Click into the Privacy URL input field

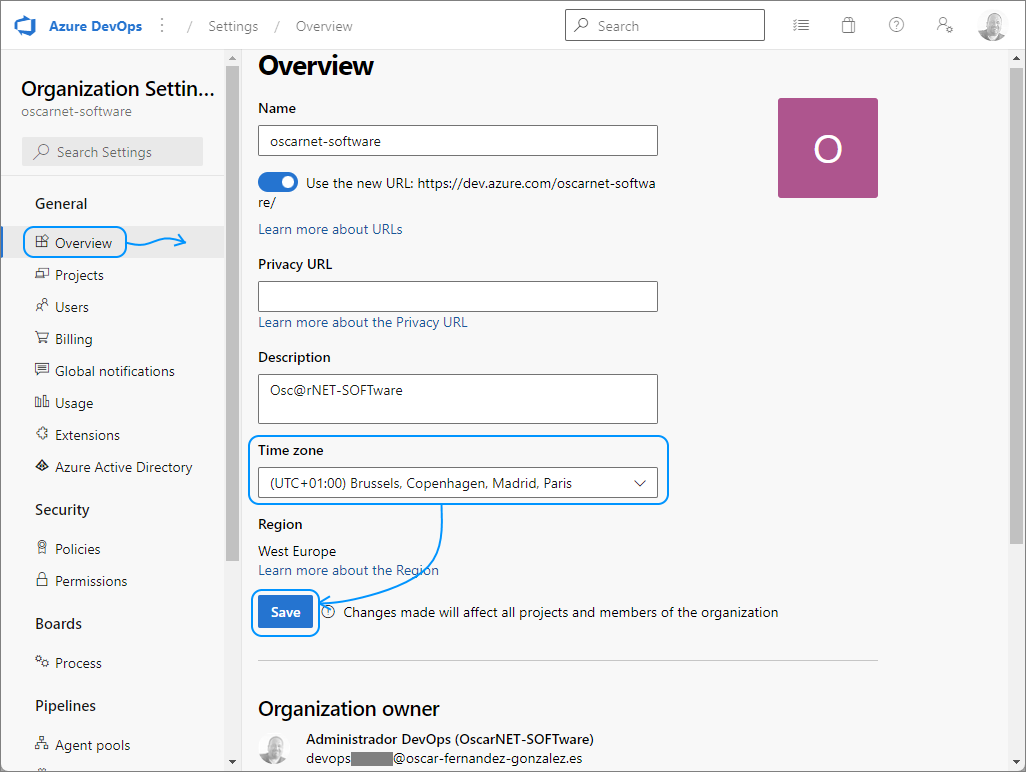[457, 296]
